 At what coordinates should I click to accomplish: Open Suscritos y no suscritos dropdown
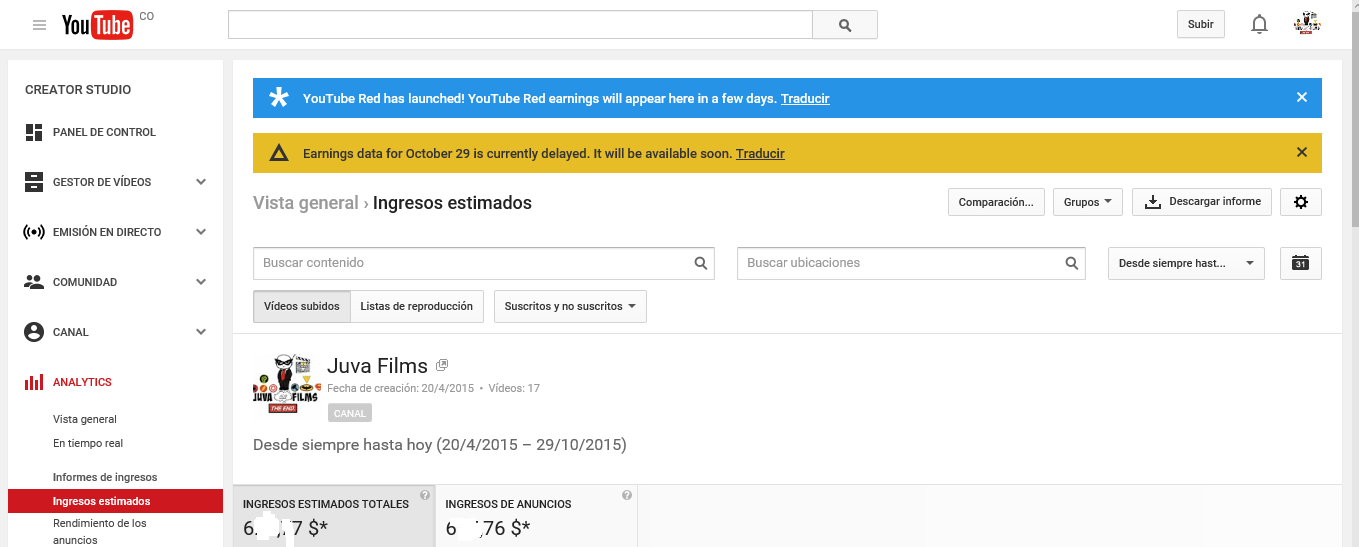(570, 306)
